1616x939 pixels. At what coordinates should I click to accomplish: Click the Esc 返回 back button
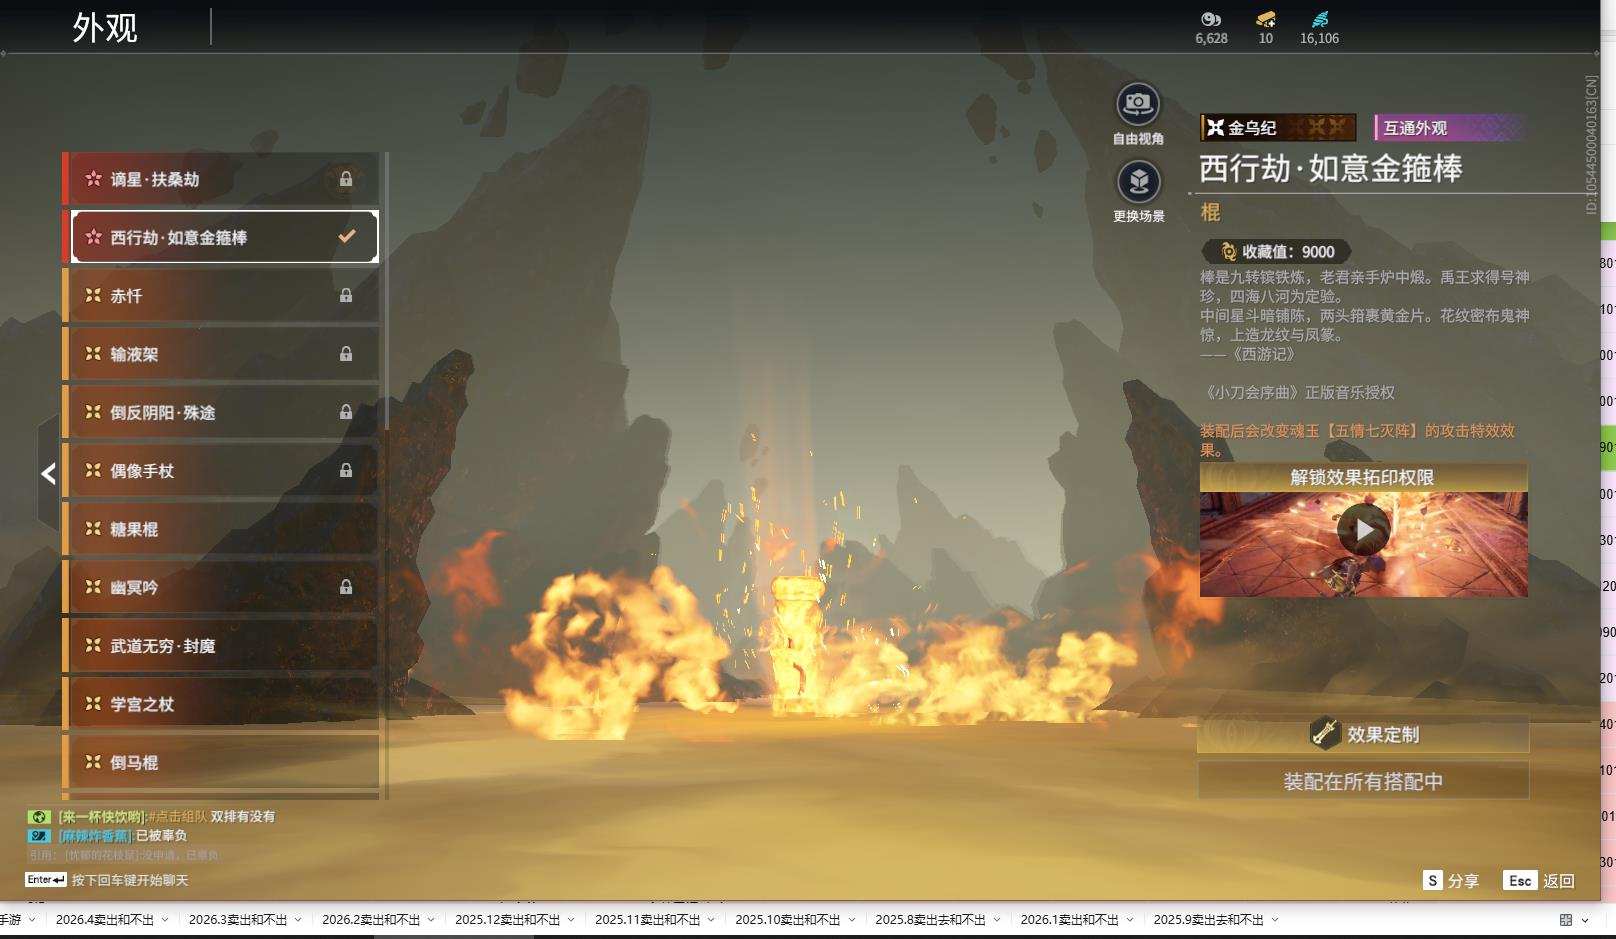tap(1540, 880)
